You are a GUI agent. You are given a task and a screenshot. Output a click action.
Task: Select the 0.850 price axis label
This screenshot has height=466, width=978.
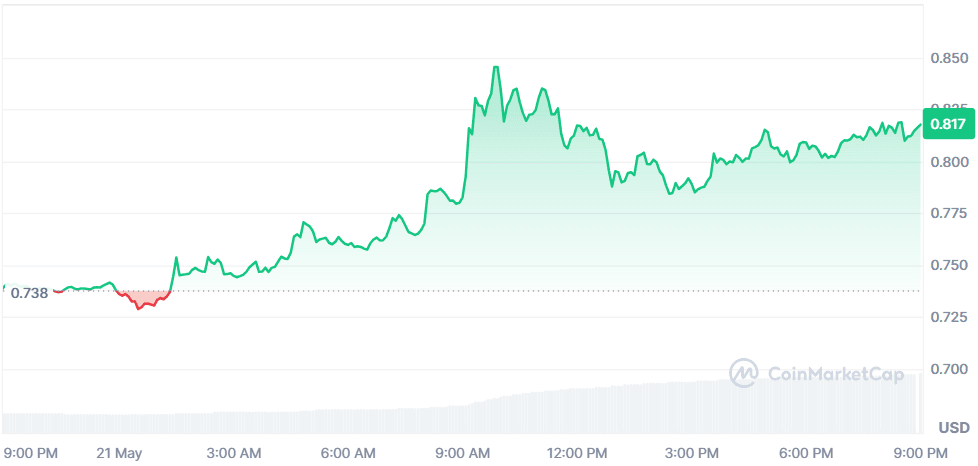(947, 58)
